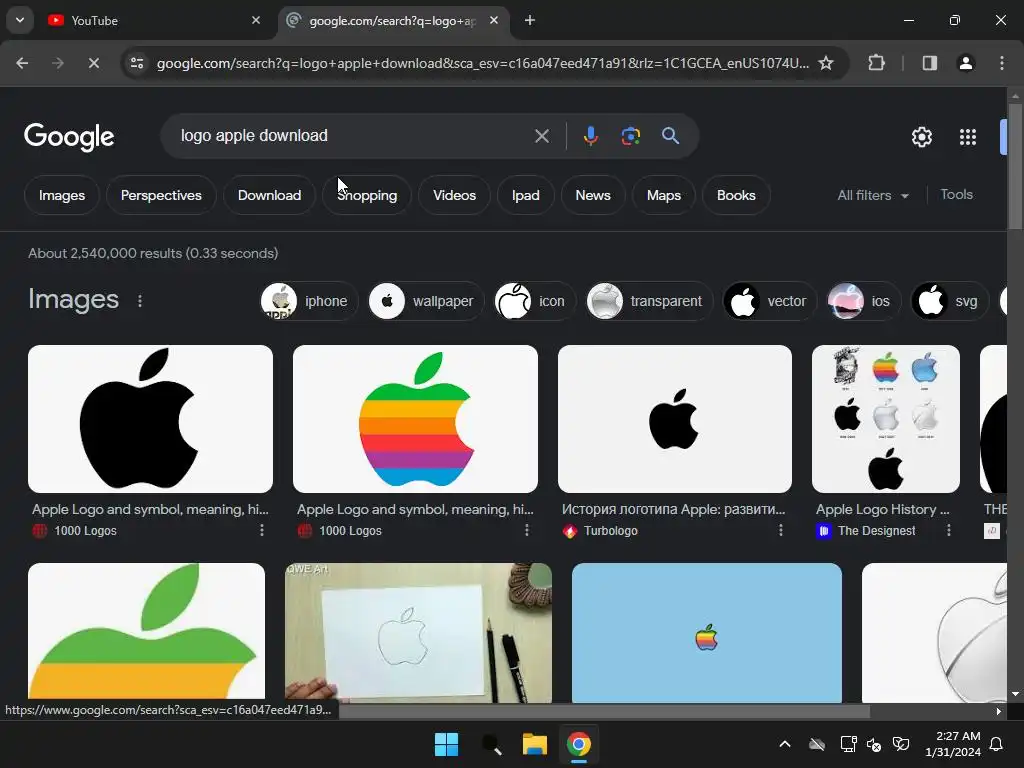Open the Turbologo small apple thumbnail

point(675,419)
